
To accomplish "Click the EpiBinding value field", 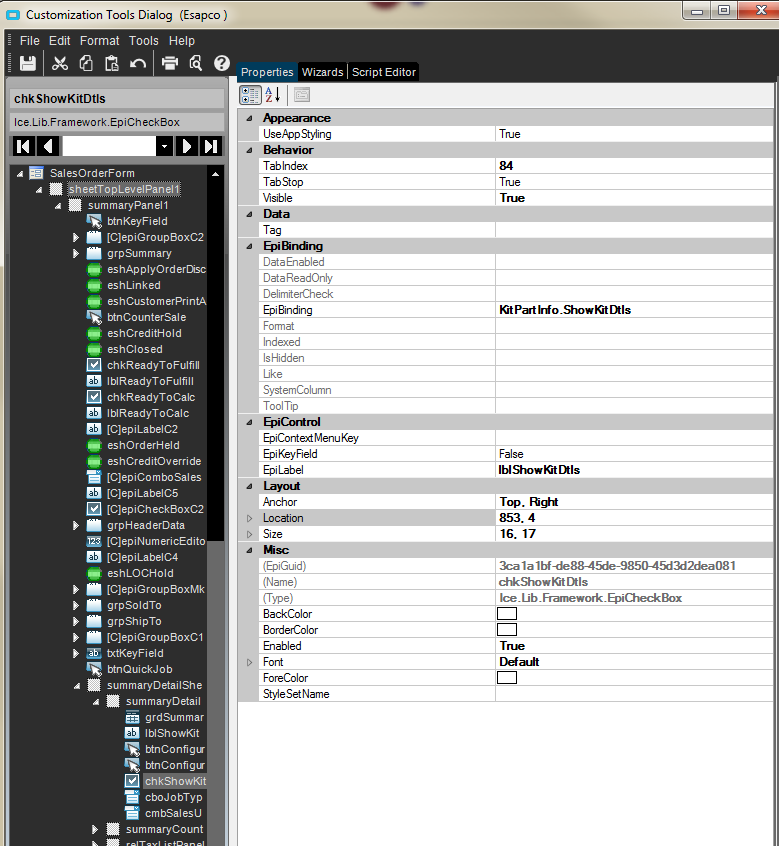I will (x=634, y=310).
